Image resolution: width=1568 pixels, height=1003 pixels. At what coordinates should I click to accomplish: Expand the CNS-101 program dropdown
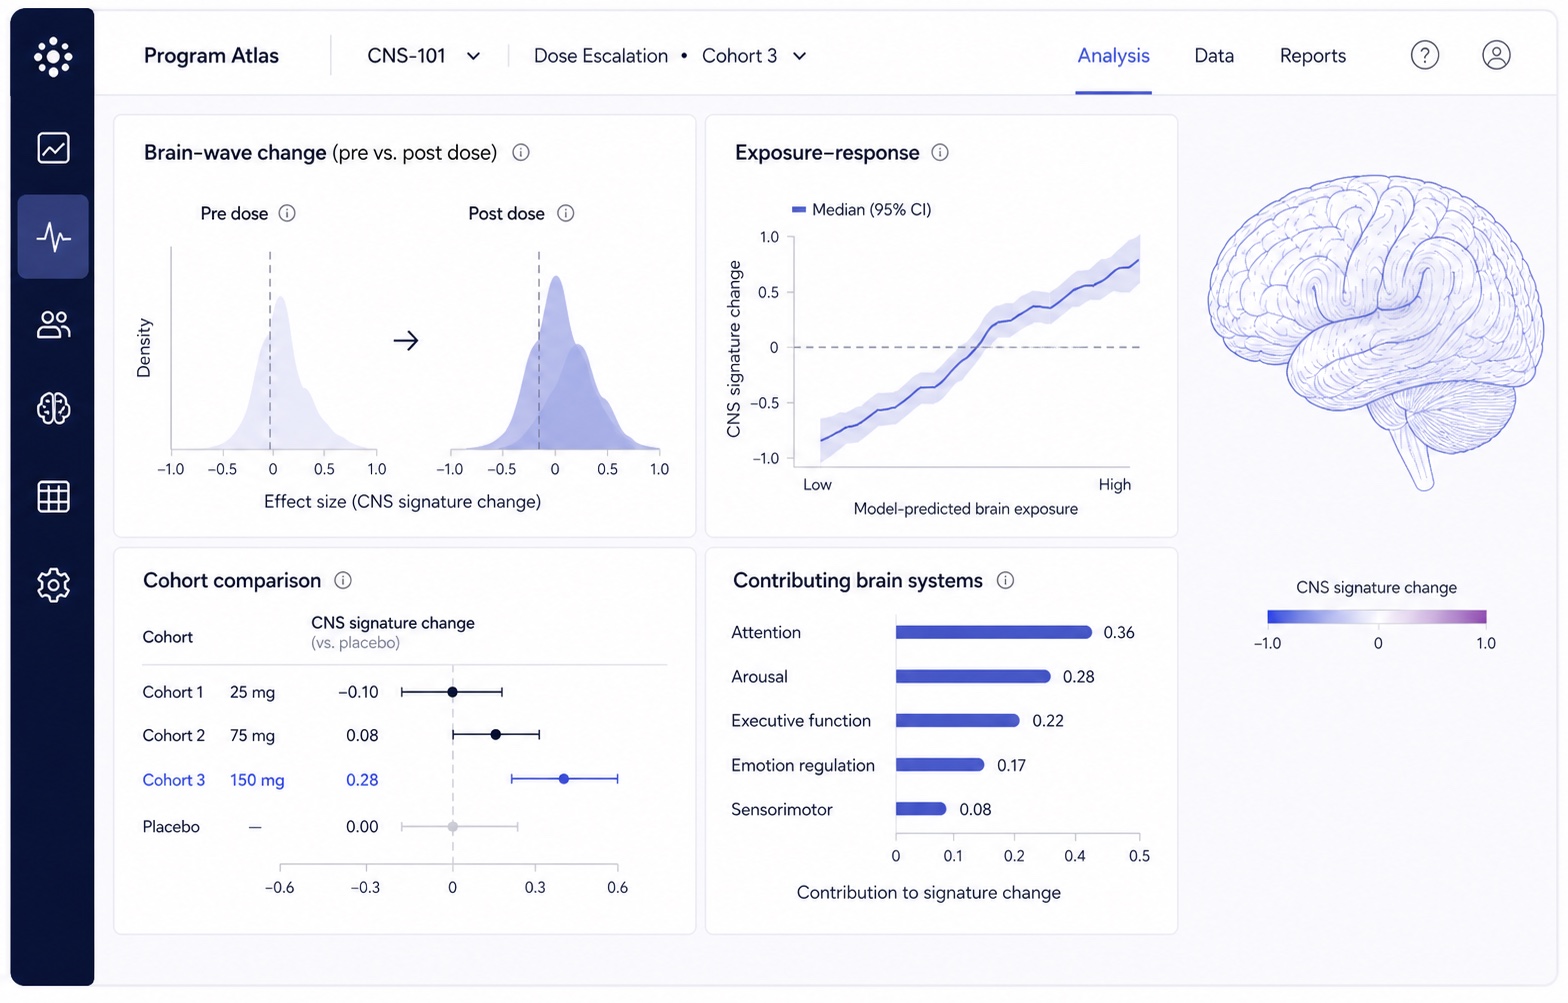point(474,56)
